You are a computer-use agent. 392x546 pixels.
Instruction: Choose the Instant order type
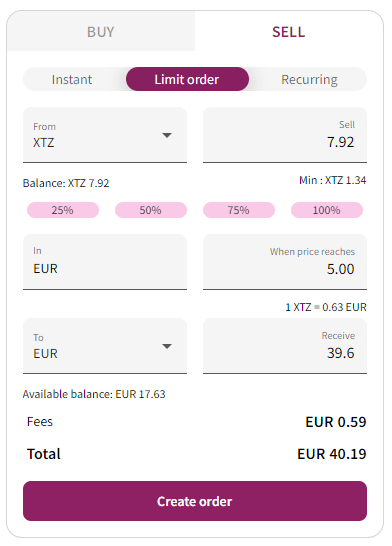(x=72, y=79)
